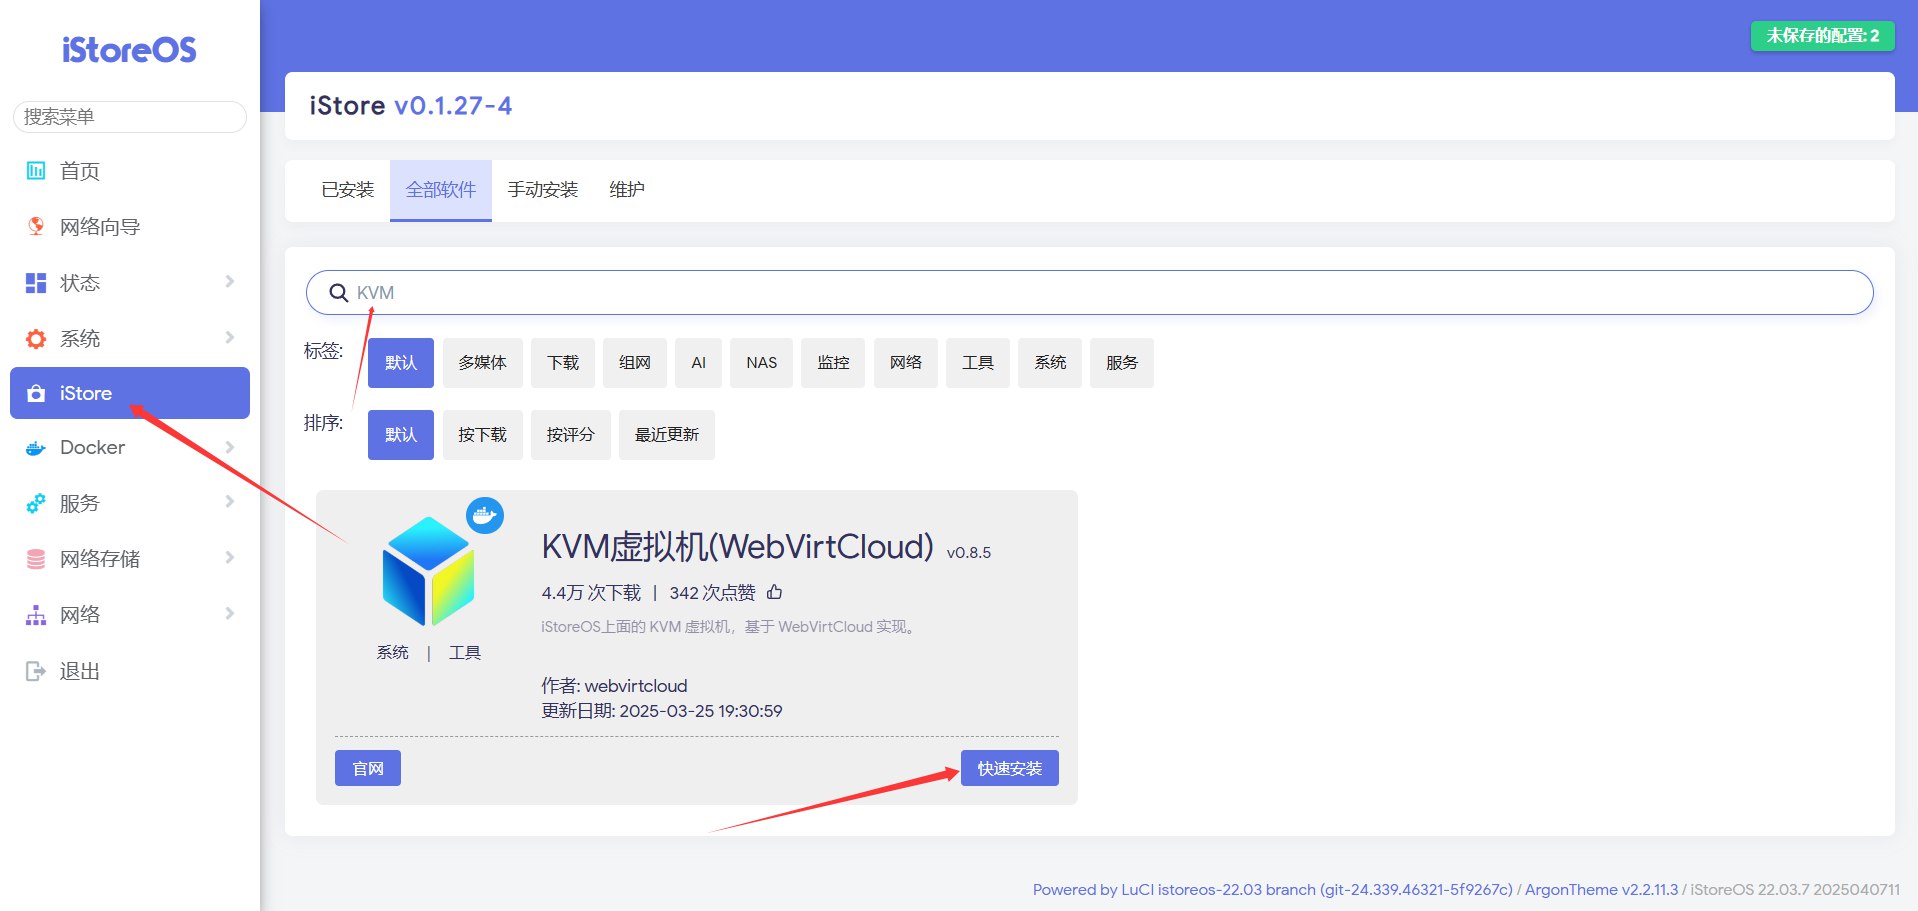Open the ArgonTheme v2.2.11.3 link

pos(1601,890)
